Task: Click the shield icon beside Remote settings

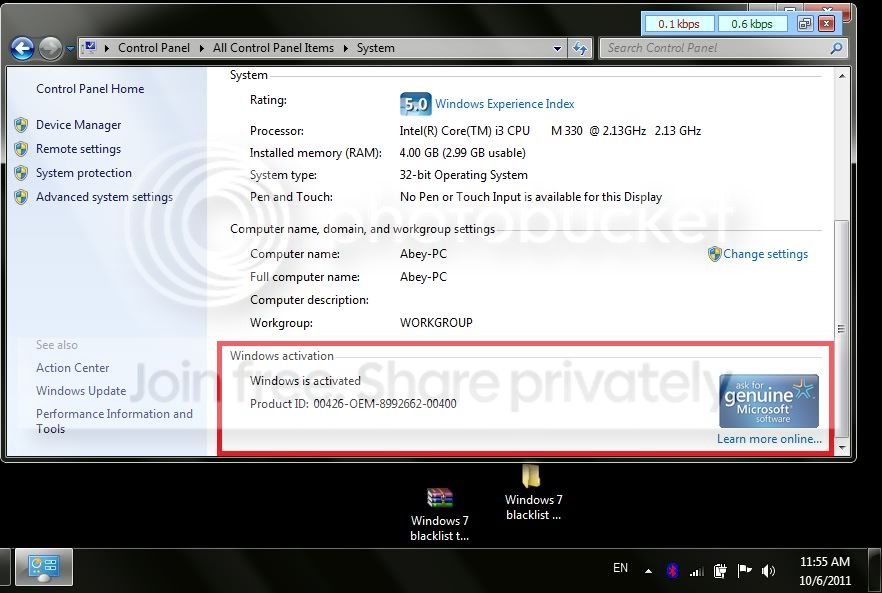Action: tap(21, 149)
